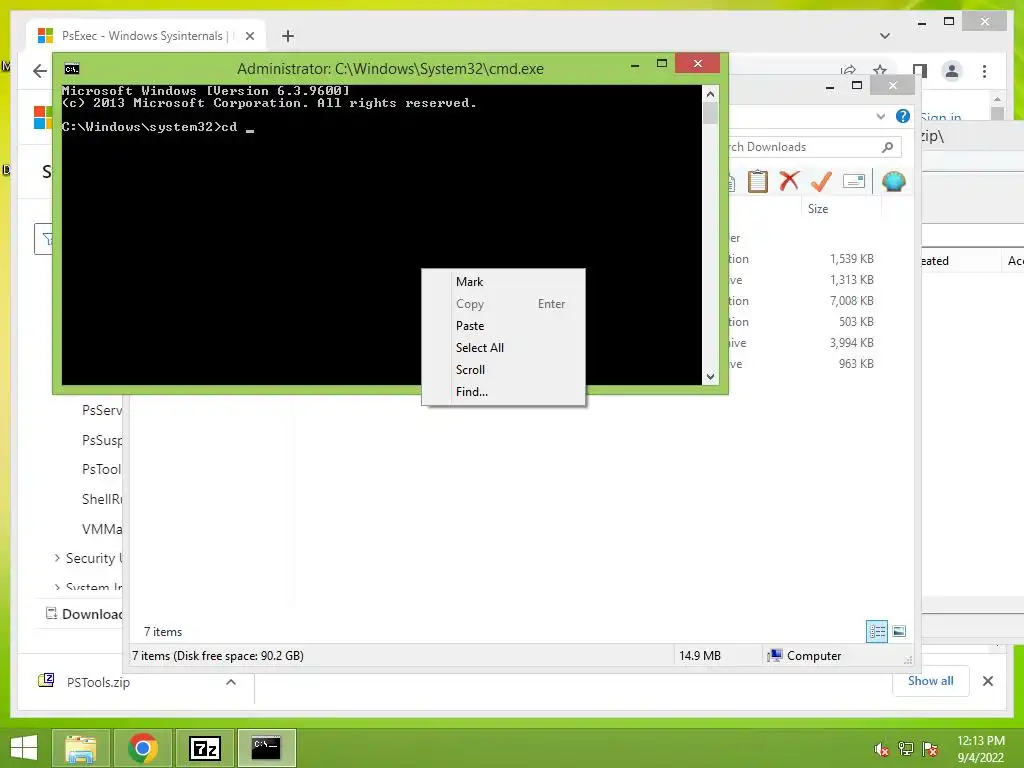Click the cmd scrollbar up arrow
Screen dimensions: 1024x768
click(x=711, y=94)
